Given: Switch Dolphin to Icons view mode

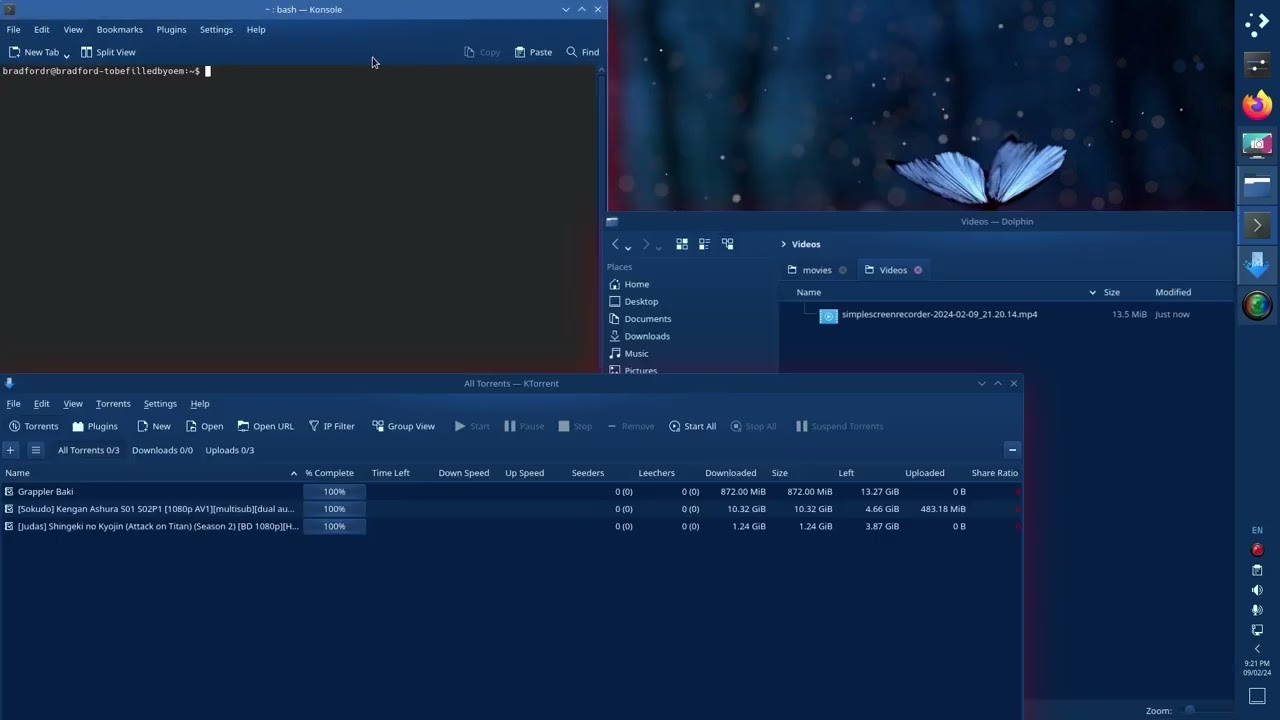Looking at the screenshot, I should pos(682,244).
